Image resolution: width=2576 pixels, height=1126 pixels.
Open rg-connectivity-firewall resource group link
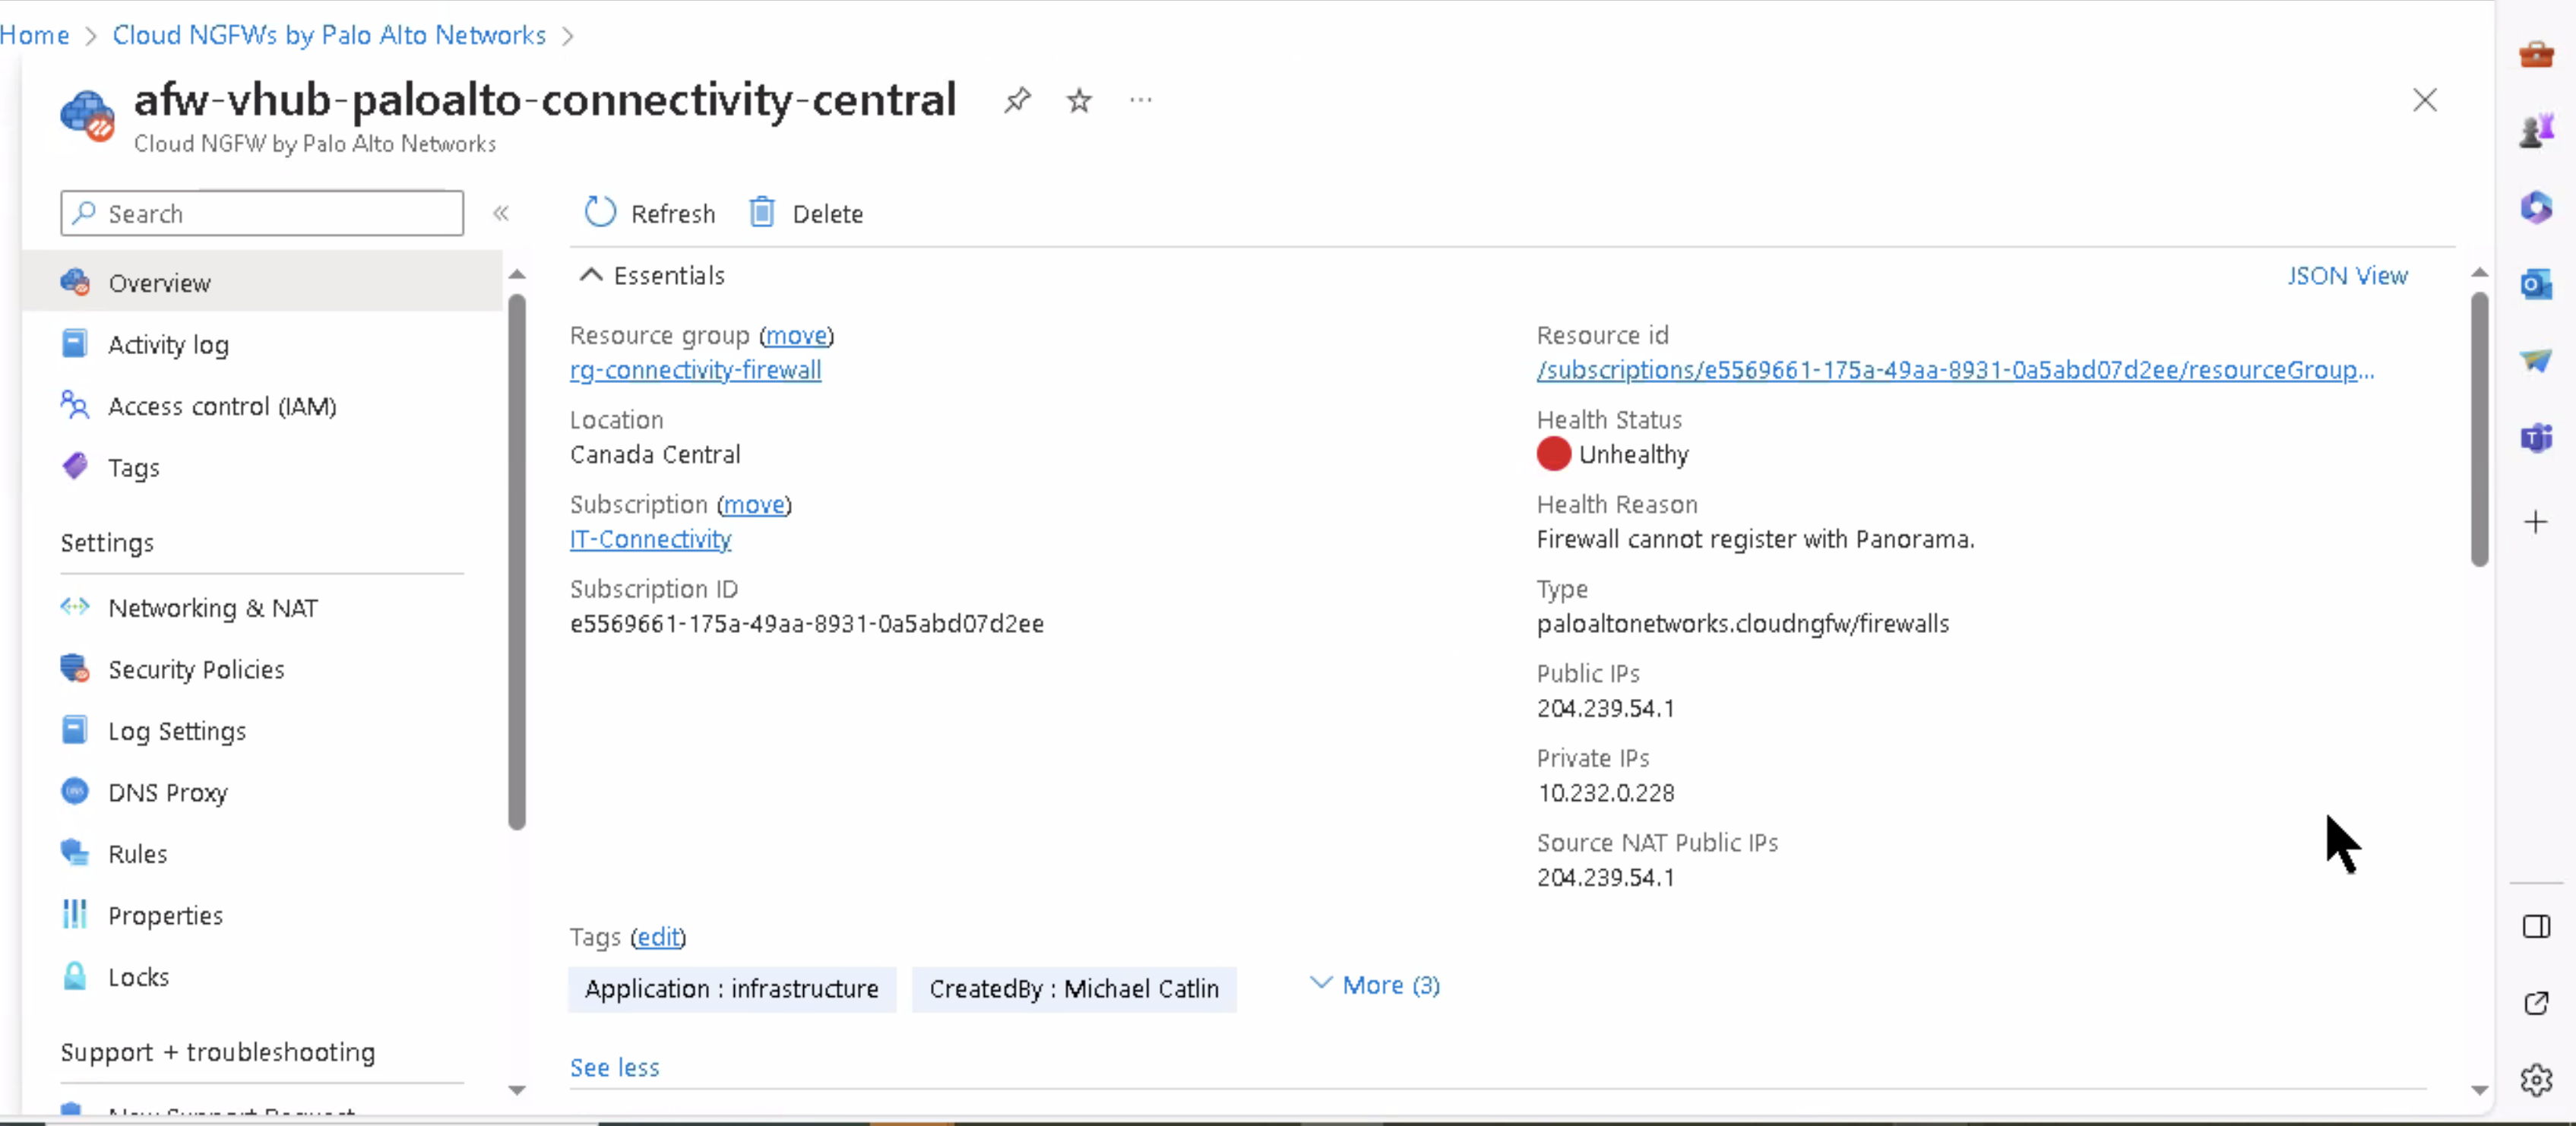coord(695,370)
